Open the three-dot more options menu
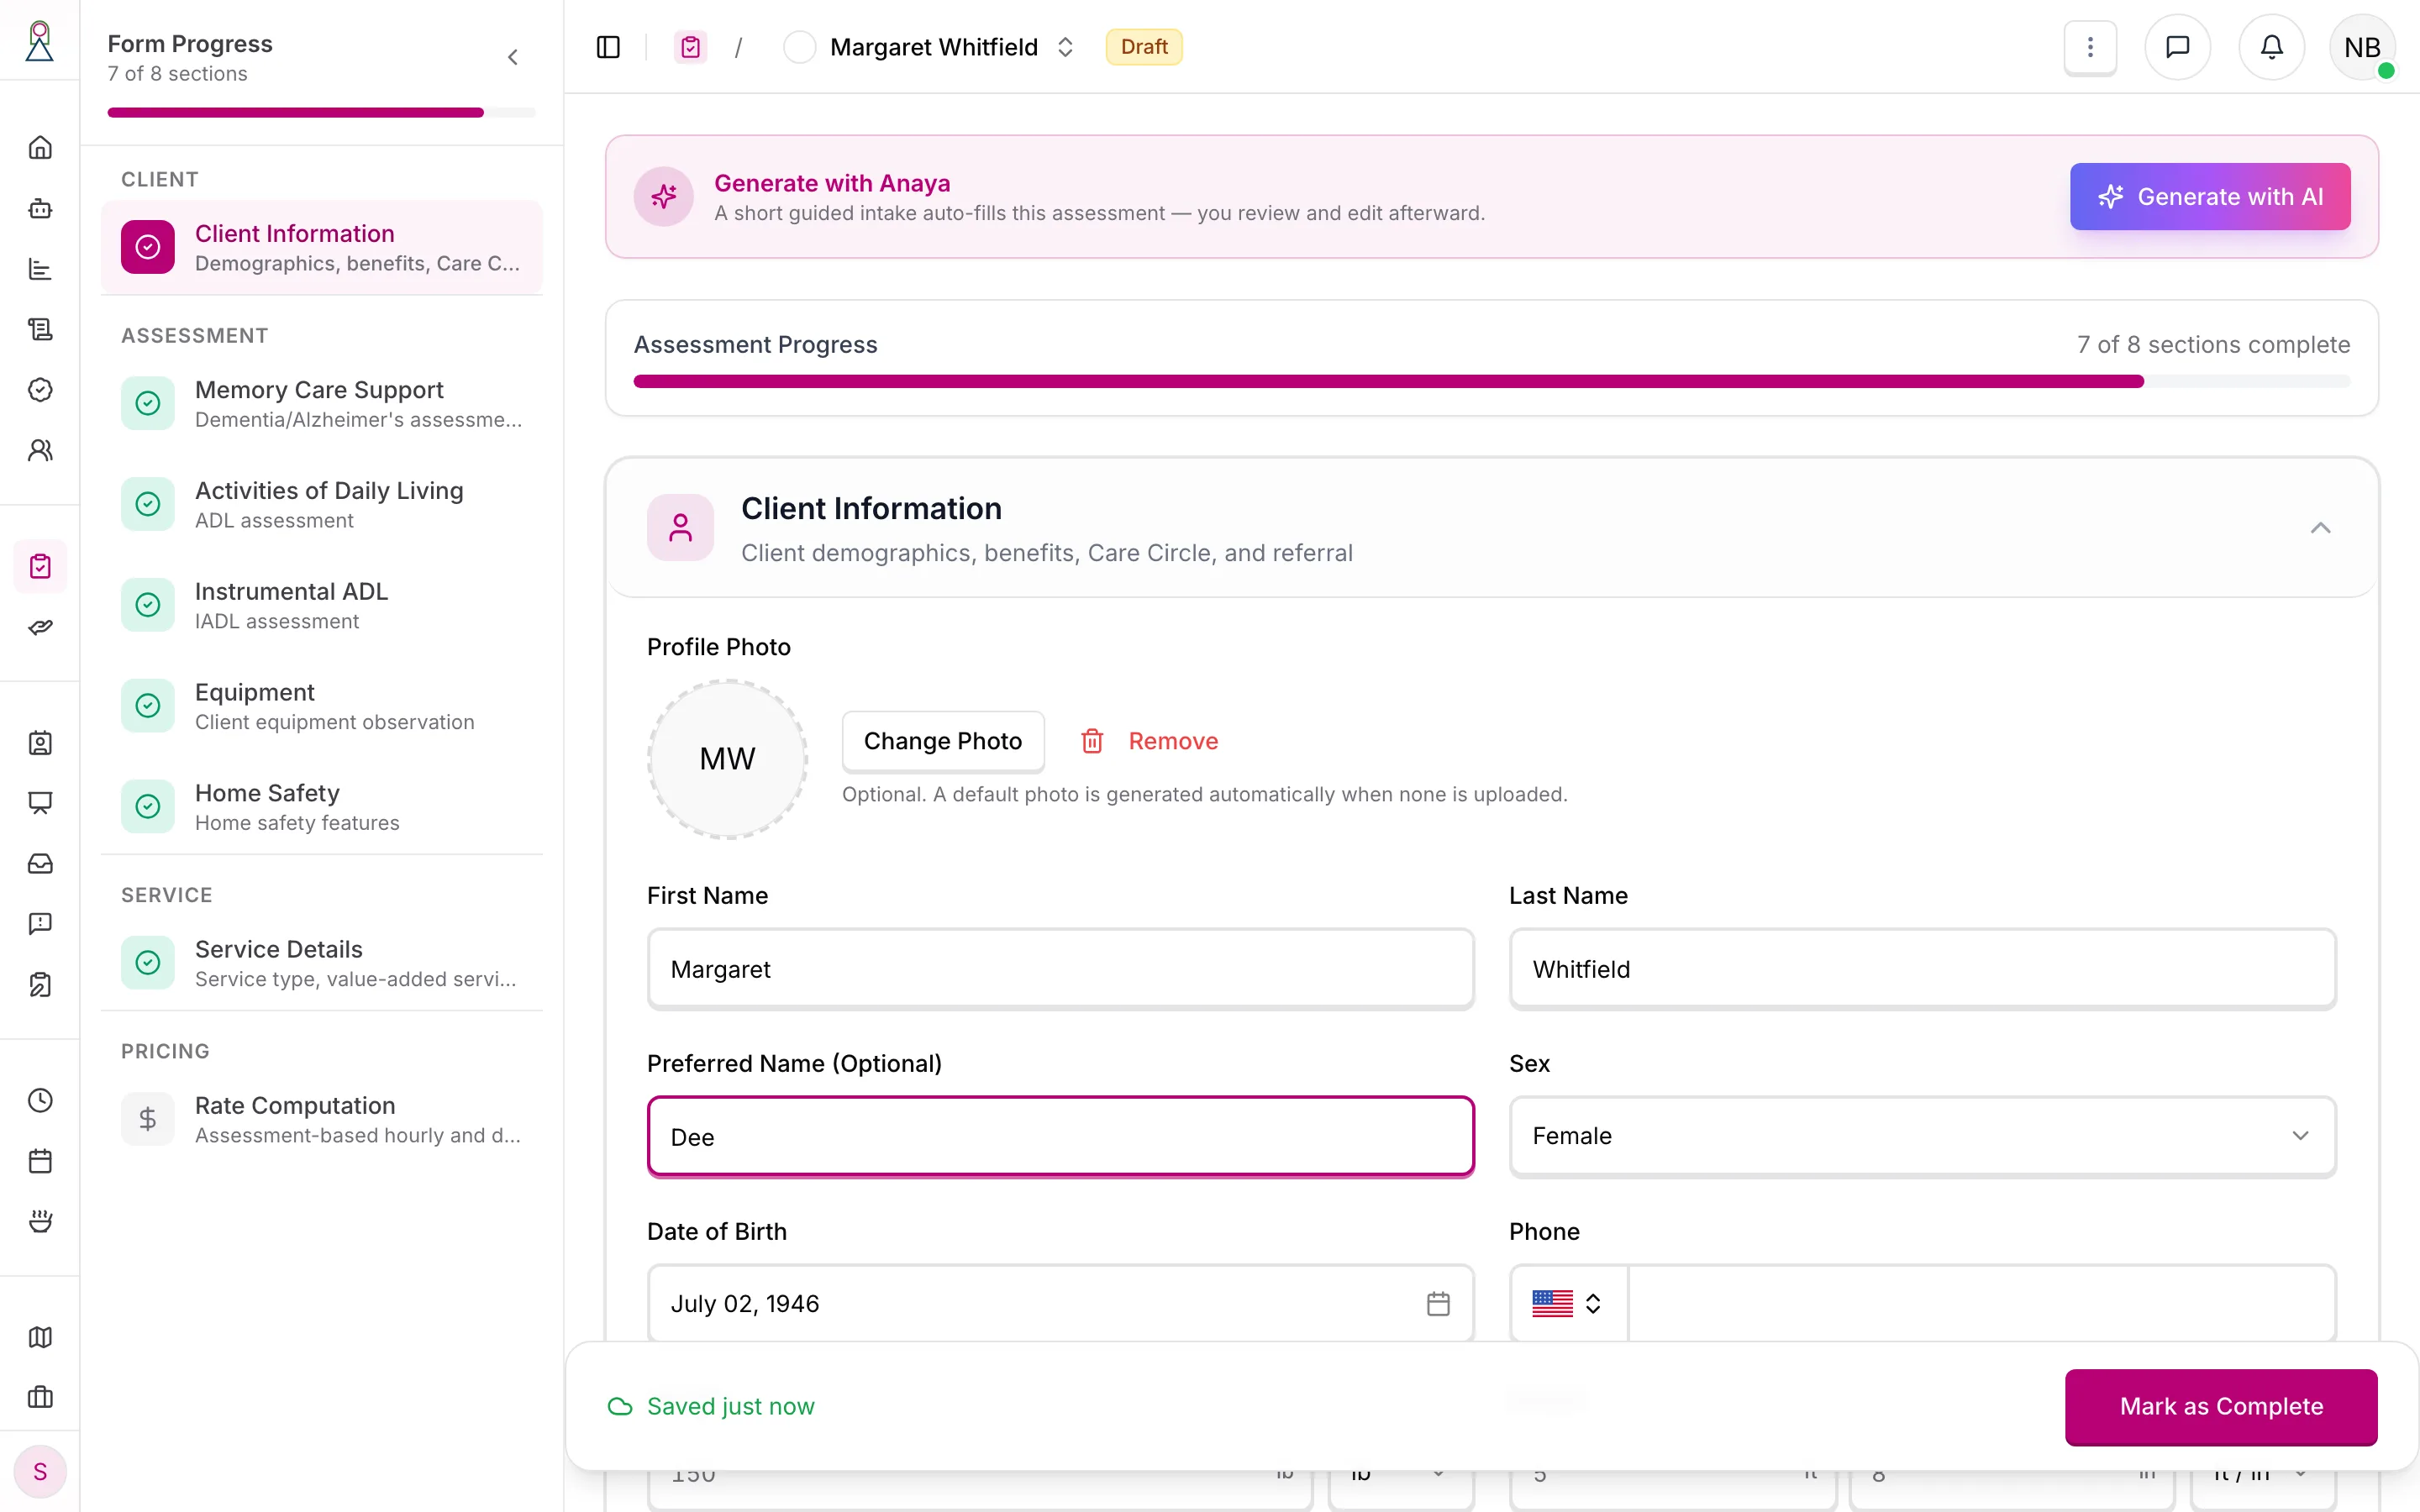This screenshot has height=1512, width=2420. tap(2090, 47)
